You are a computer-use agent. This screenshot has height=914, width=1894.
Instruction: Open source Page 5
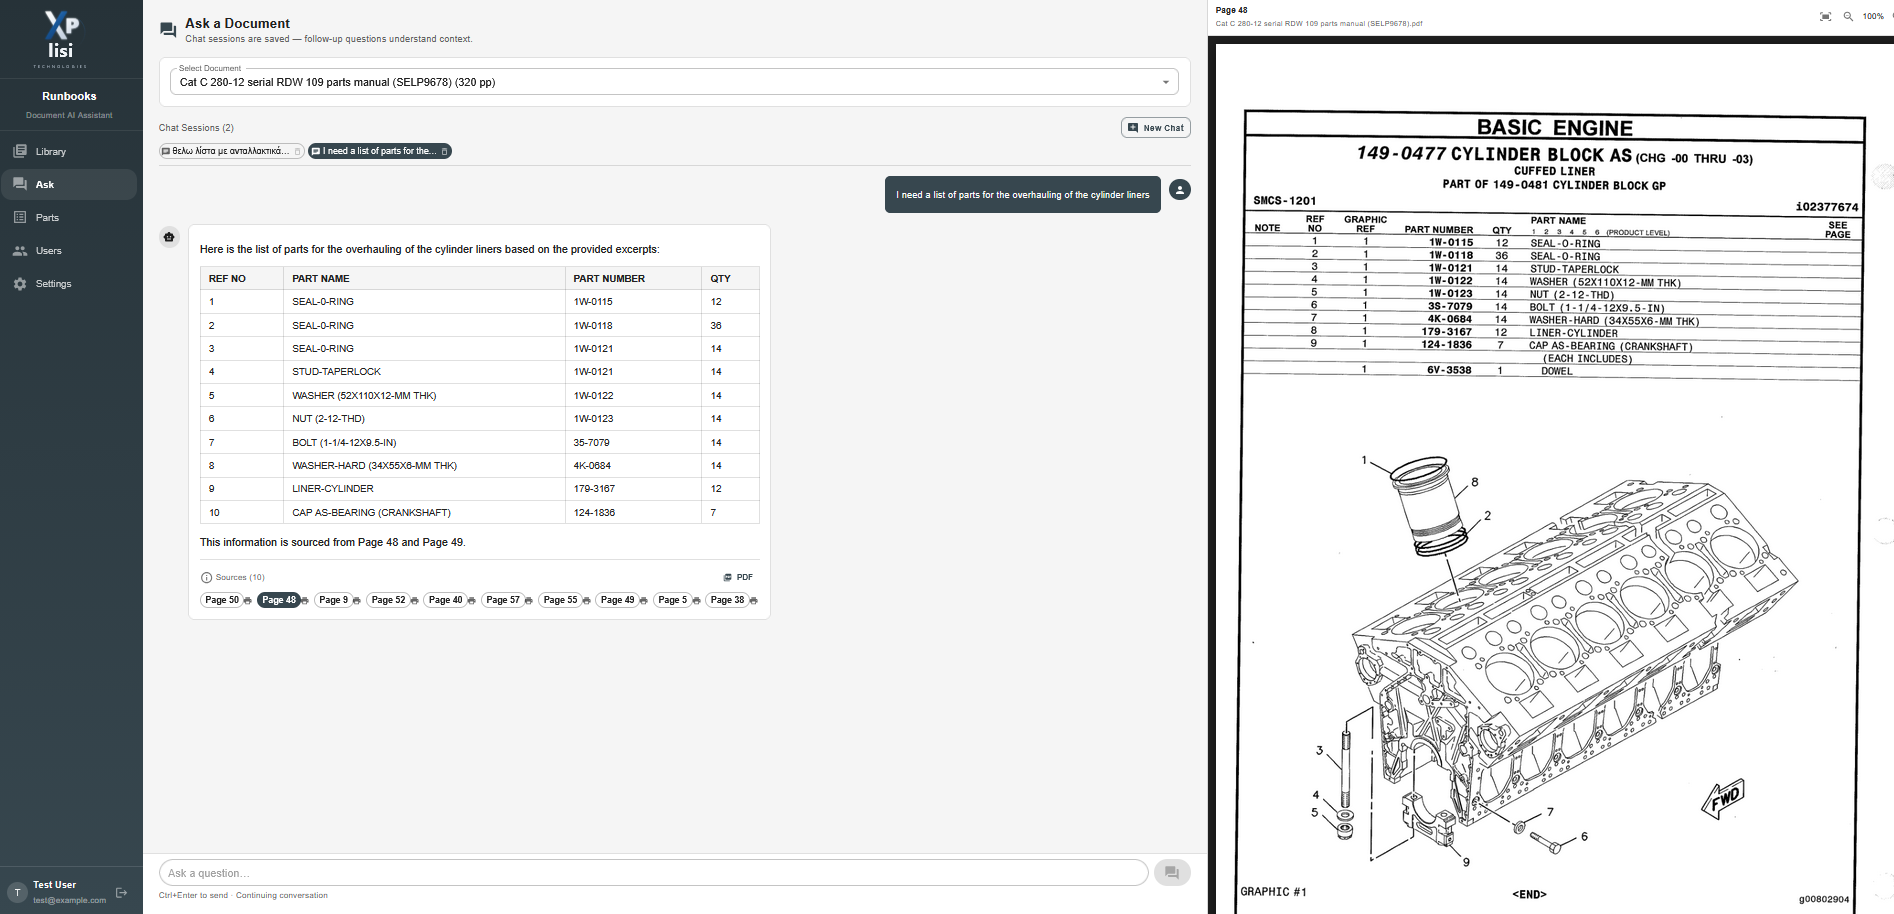(671, 600)
